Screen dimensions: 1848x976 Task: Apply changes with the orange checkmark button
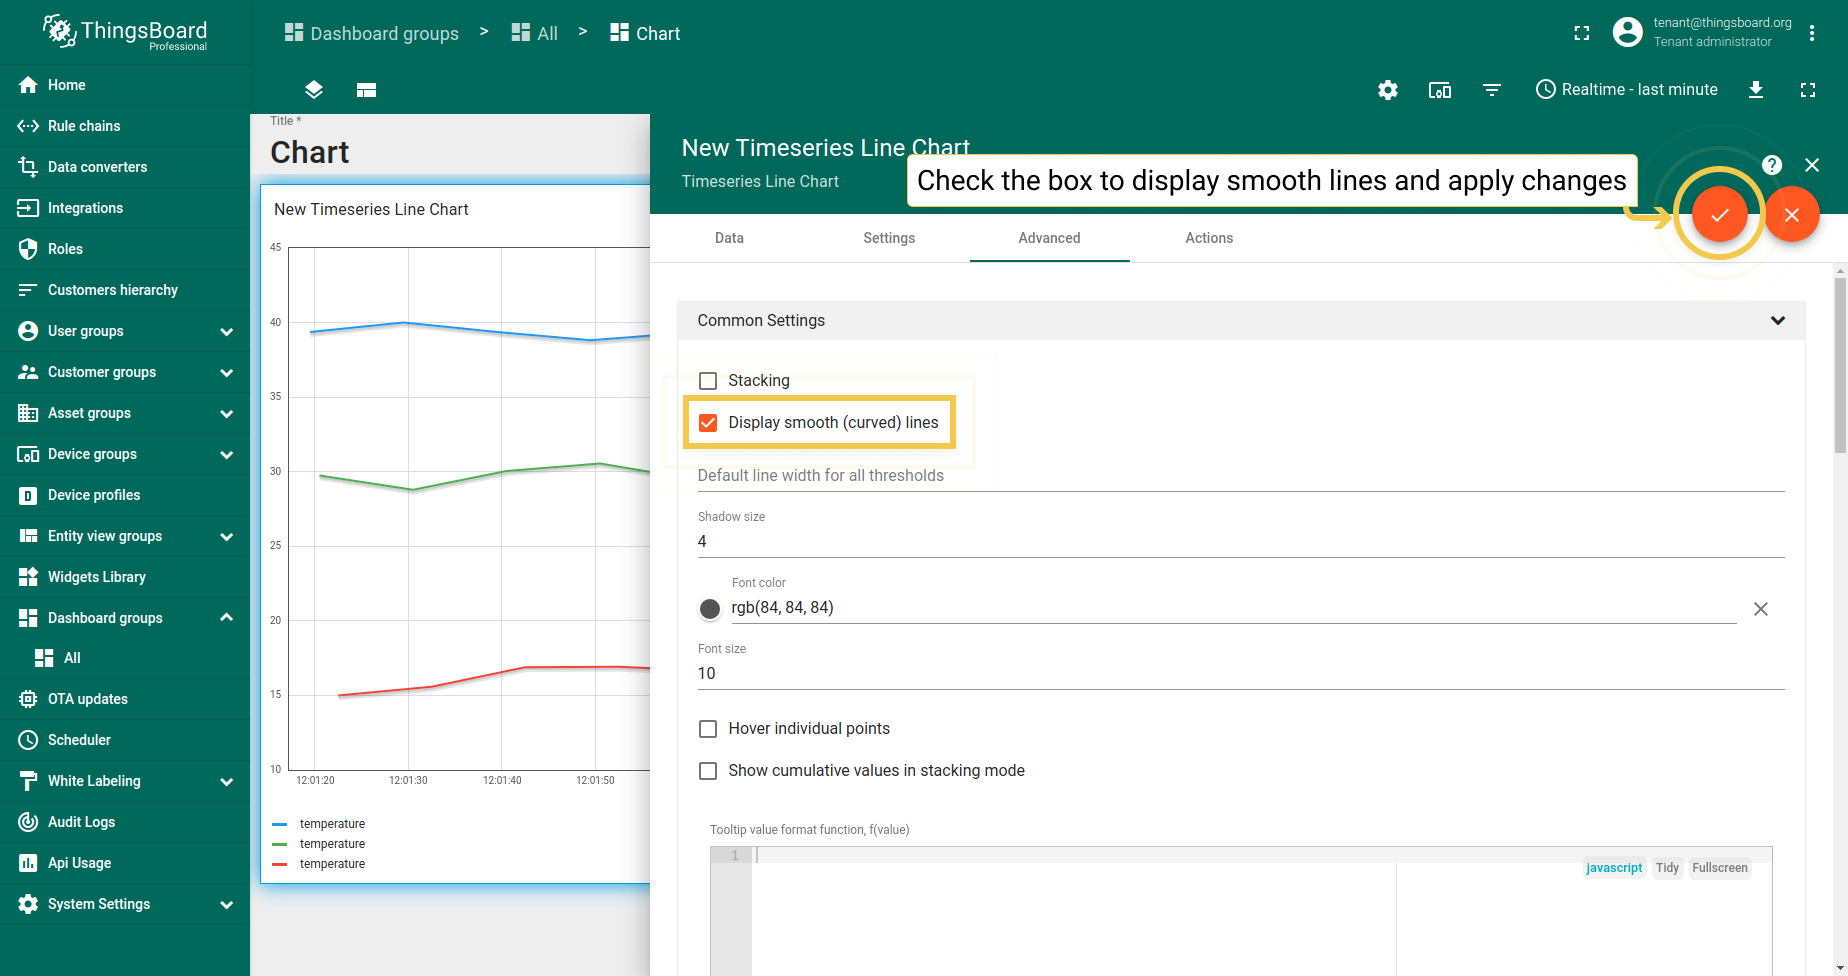click(x=1719, y=214)
